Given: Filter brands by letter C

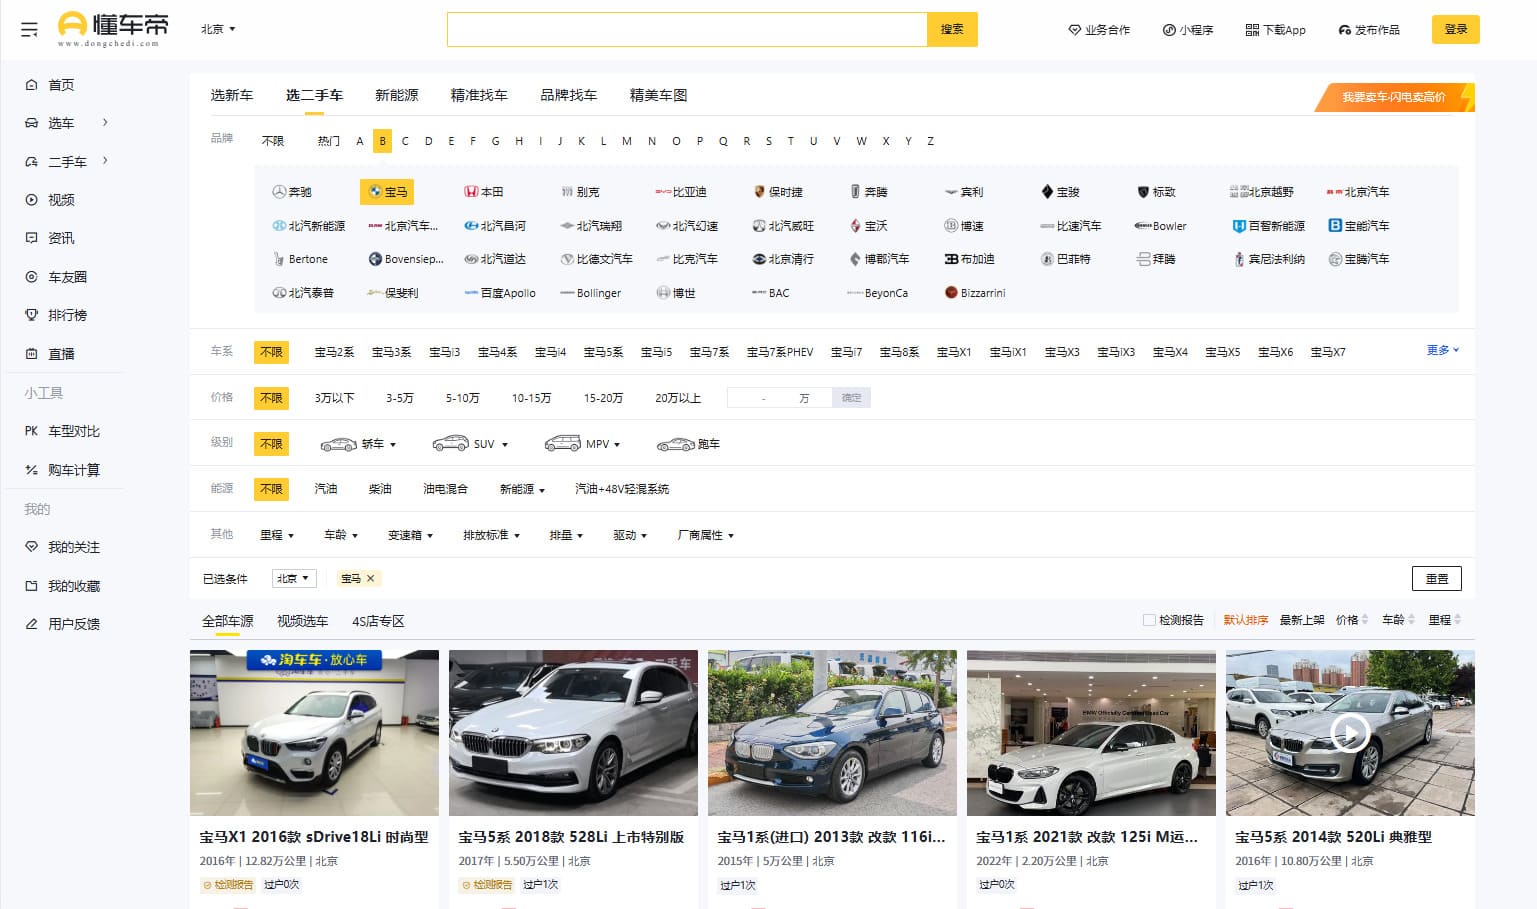Looking at the screenshot, I should (x=405, y=141).
